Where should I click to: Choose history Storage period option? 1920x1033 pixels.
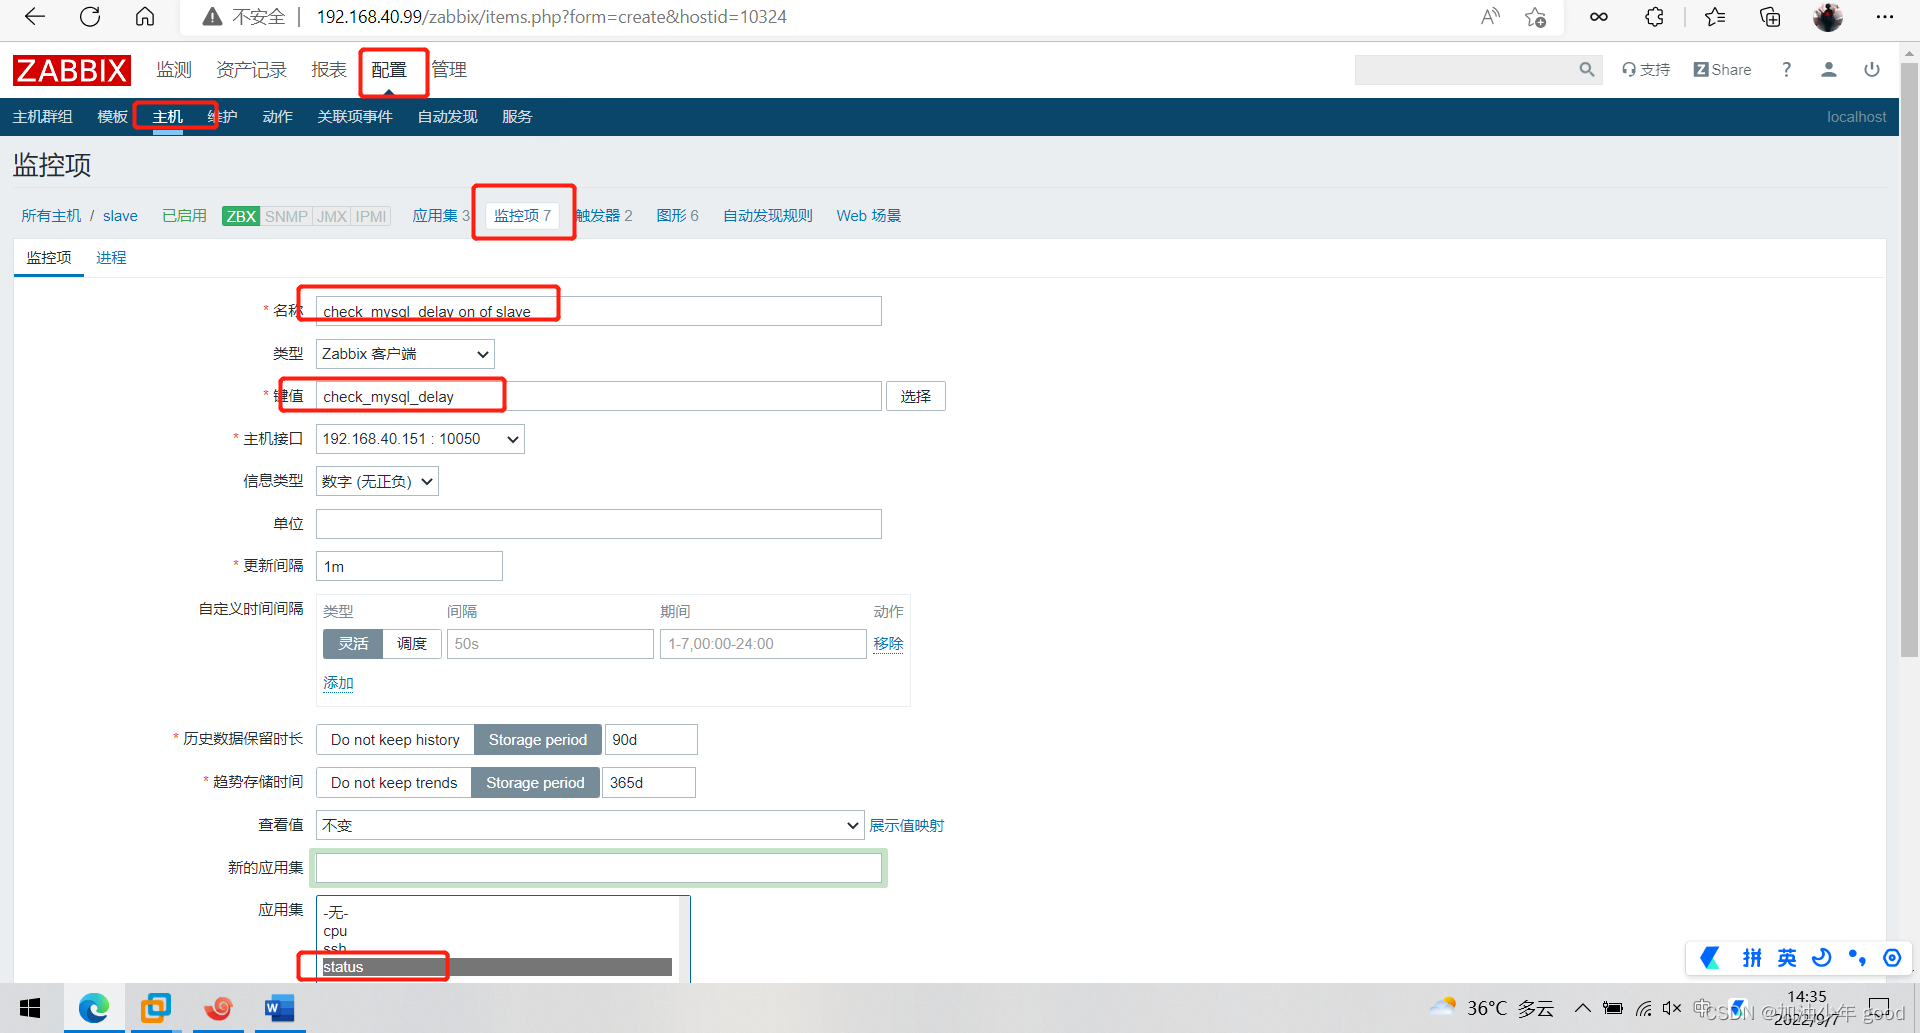[x=538, y=740]
